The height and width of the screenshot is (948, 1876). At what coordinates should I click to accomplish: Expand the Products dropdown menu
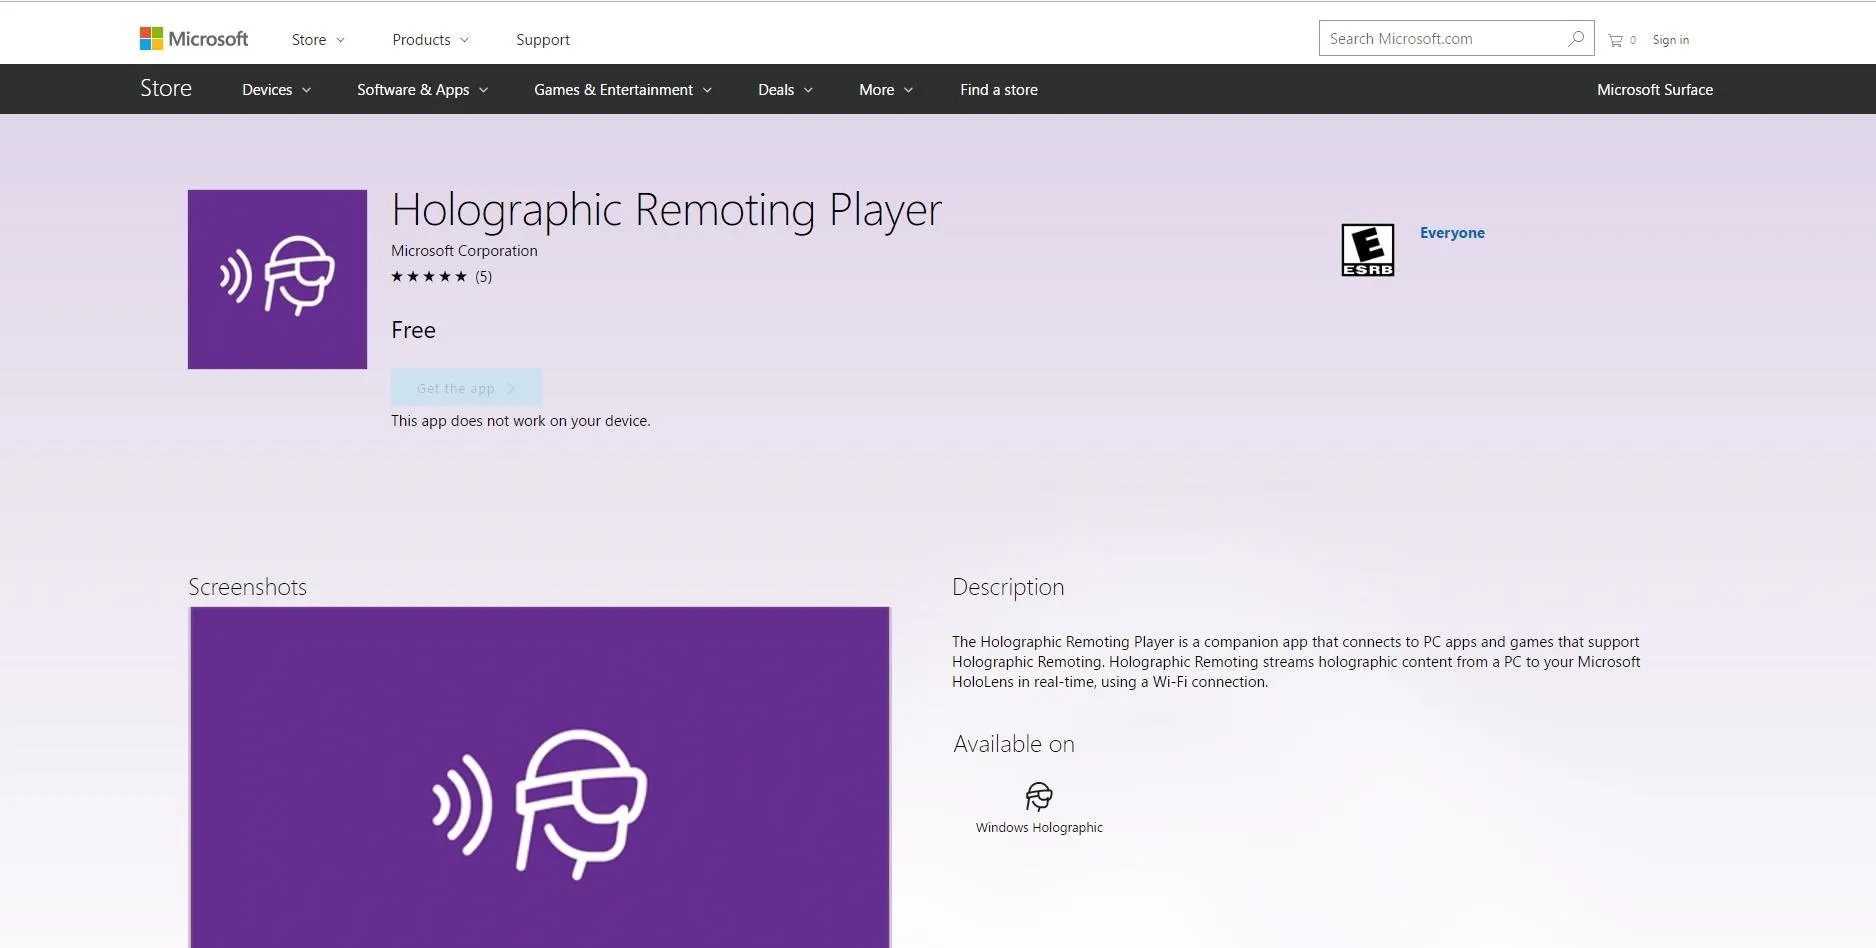pos(430,40)
